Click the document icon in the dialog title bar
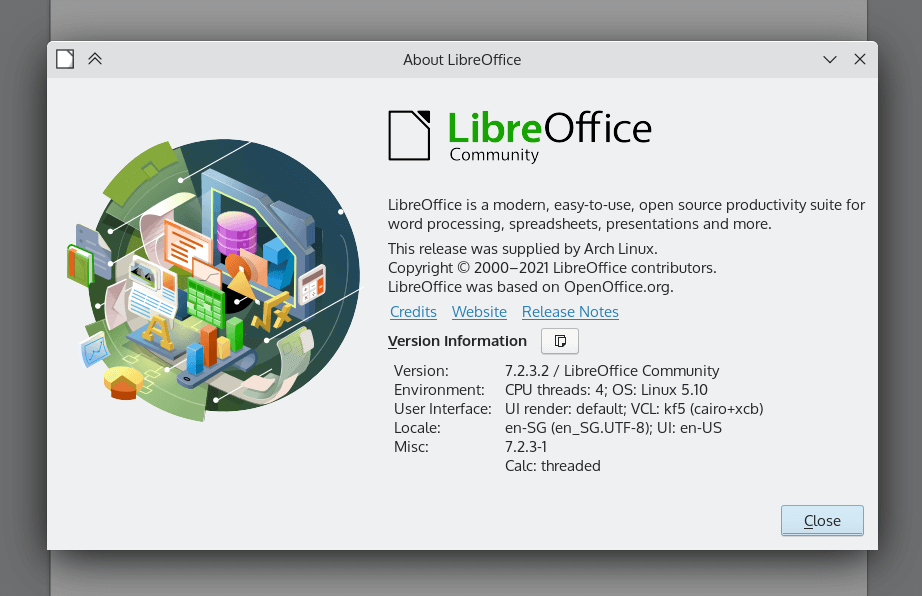922x596 pixels. point(65,59)
